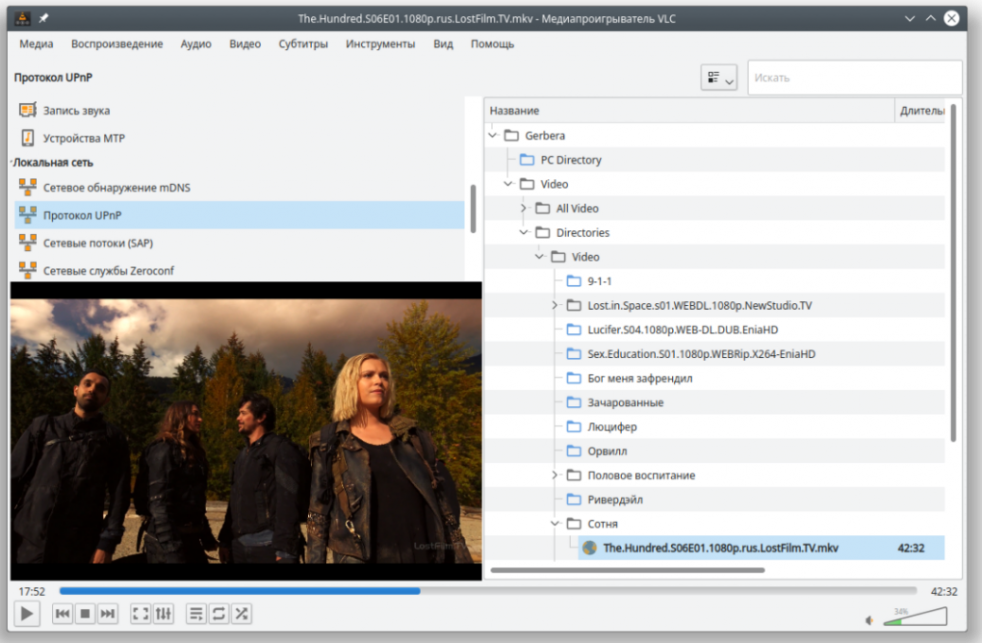Click the total time 42:32 label beside seek bar

click(x=944, y=591)
